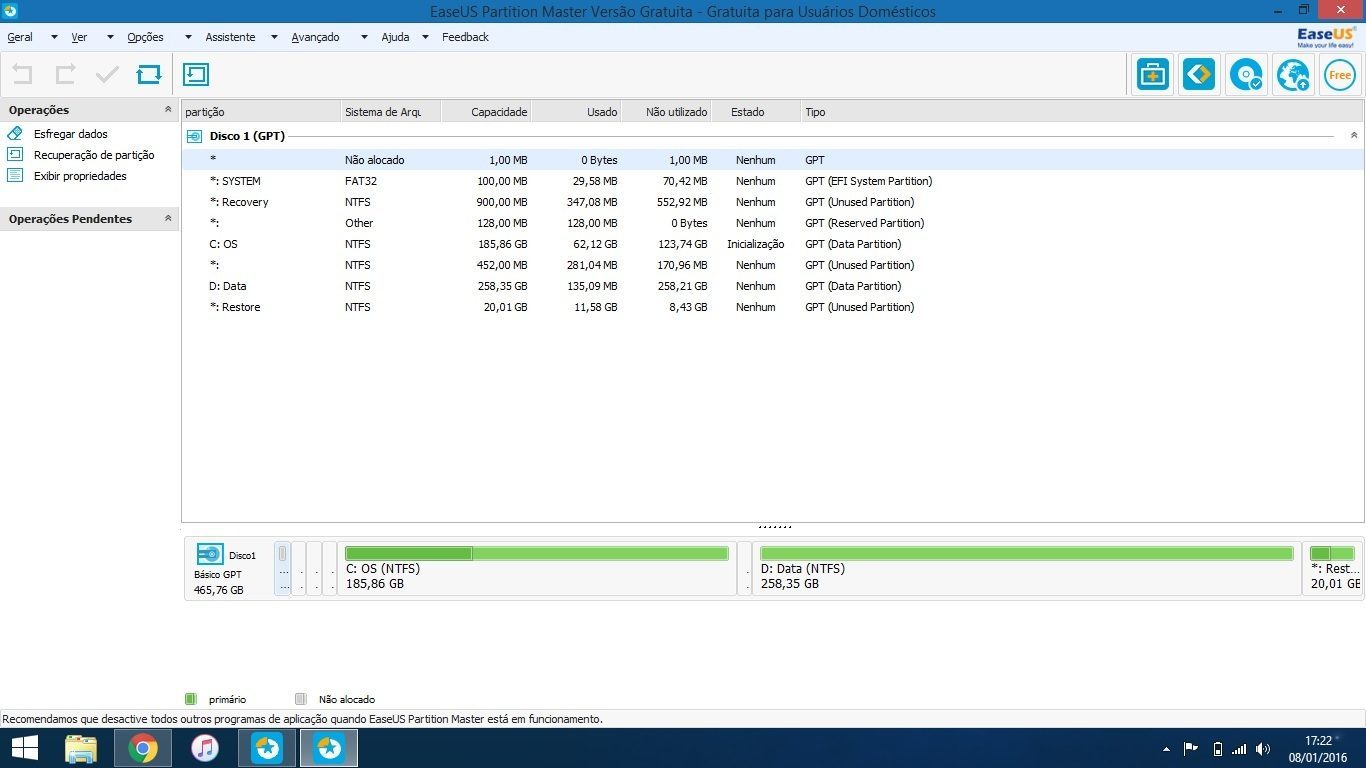Screen dimensions: 1366x768
Task: Open the Assistente menu
Action: click(x=230, y=37)
